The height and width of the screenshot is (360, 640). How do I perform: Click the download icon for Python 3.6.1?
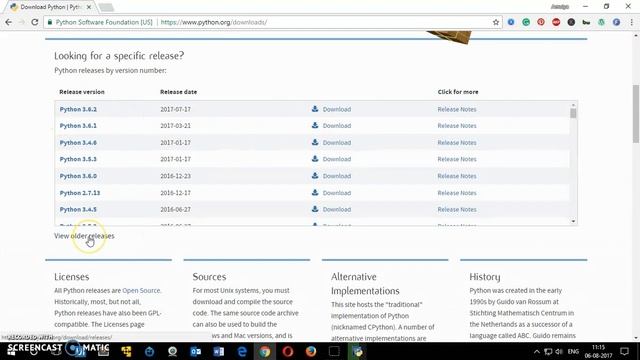[x=315, y=125]
